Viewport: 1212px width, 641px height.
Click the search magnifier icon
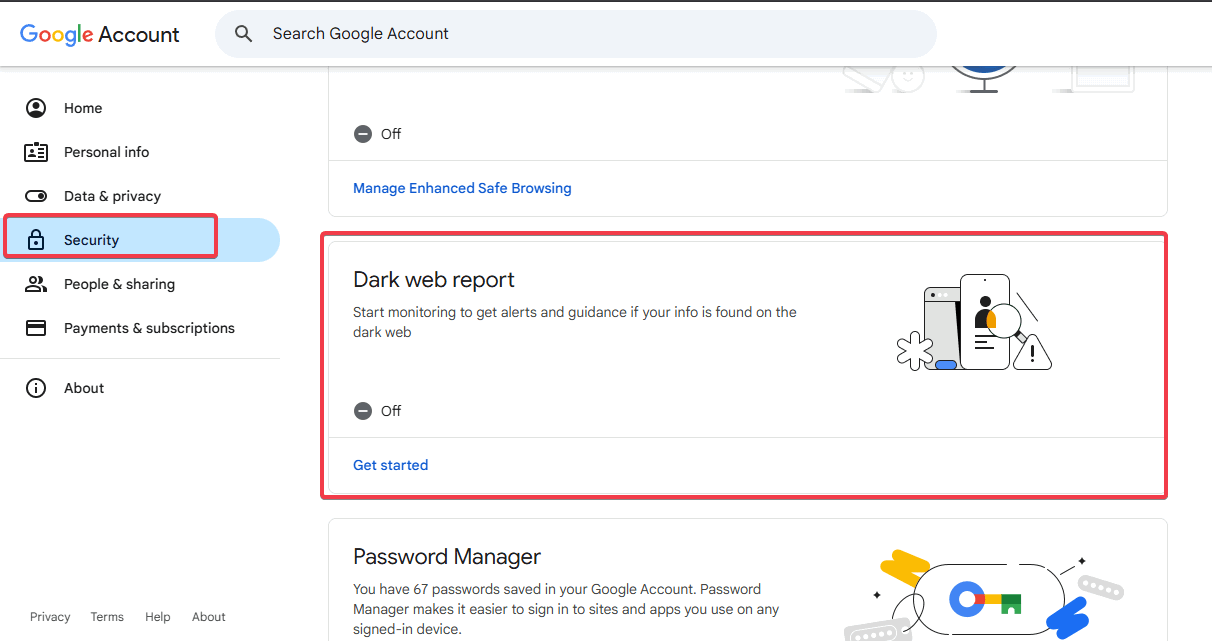(x=243, y=33)
